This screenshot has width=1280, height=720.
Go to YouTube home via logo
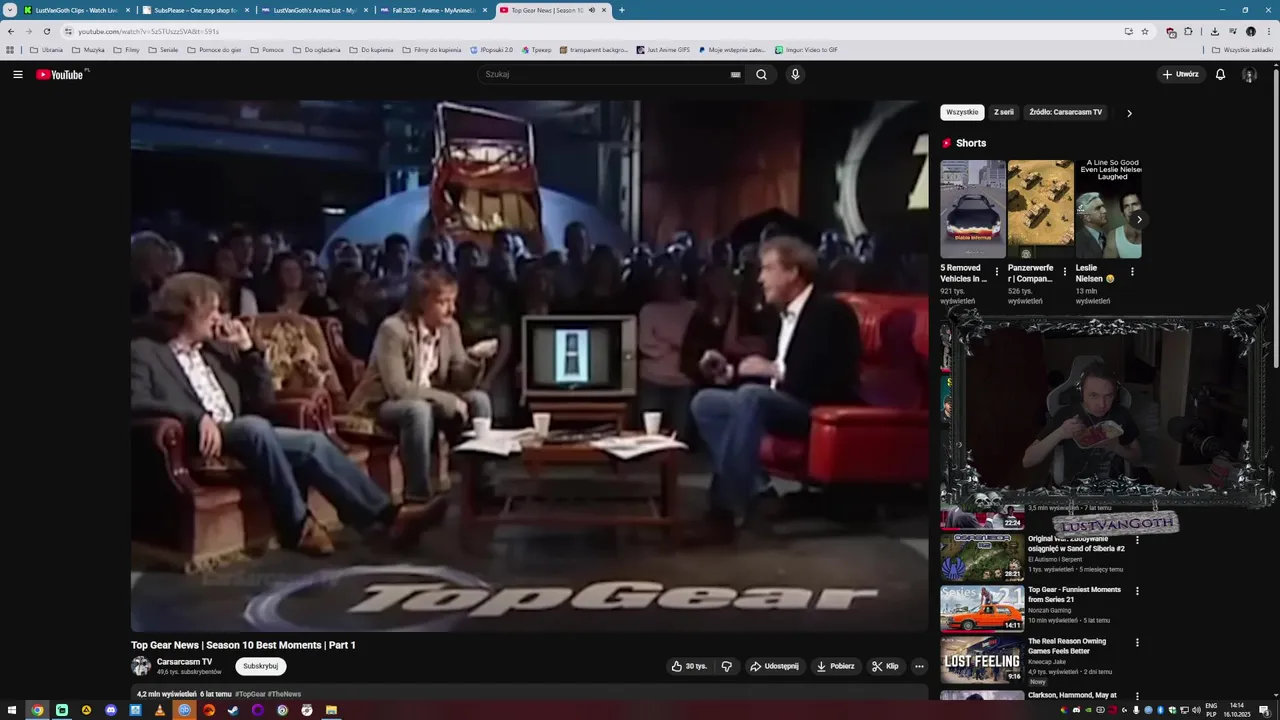coord(62,74)
